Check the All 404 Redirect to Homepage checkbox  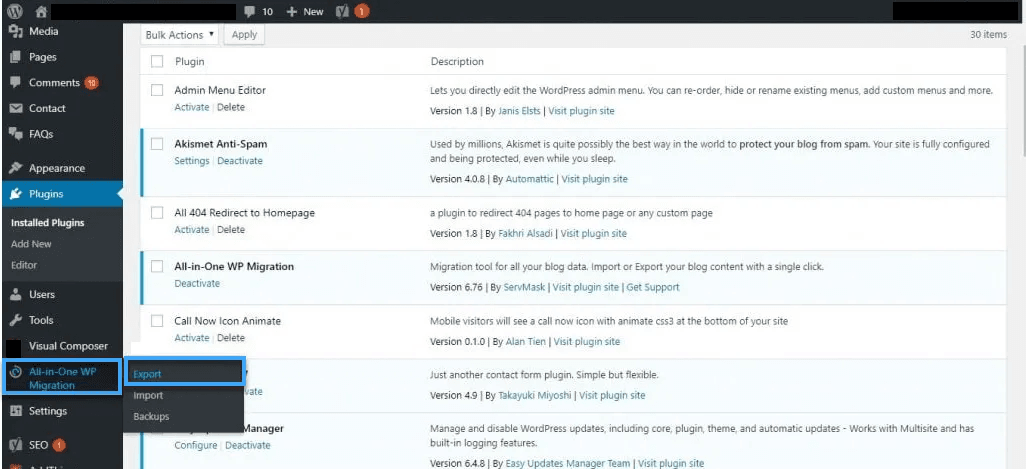pos(157,213)
